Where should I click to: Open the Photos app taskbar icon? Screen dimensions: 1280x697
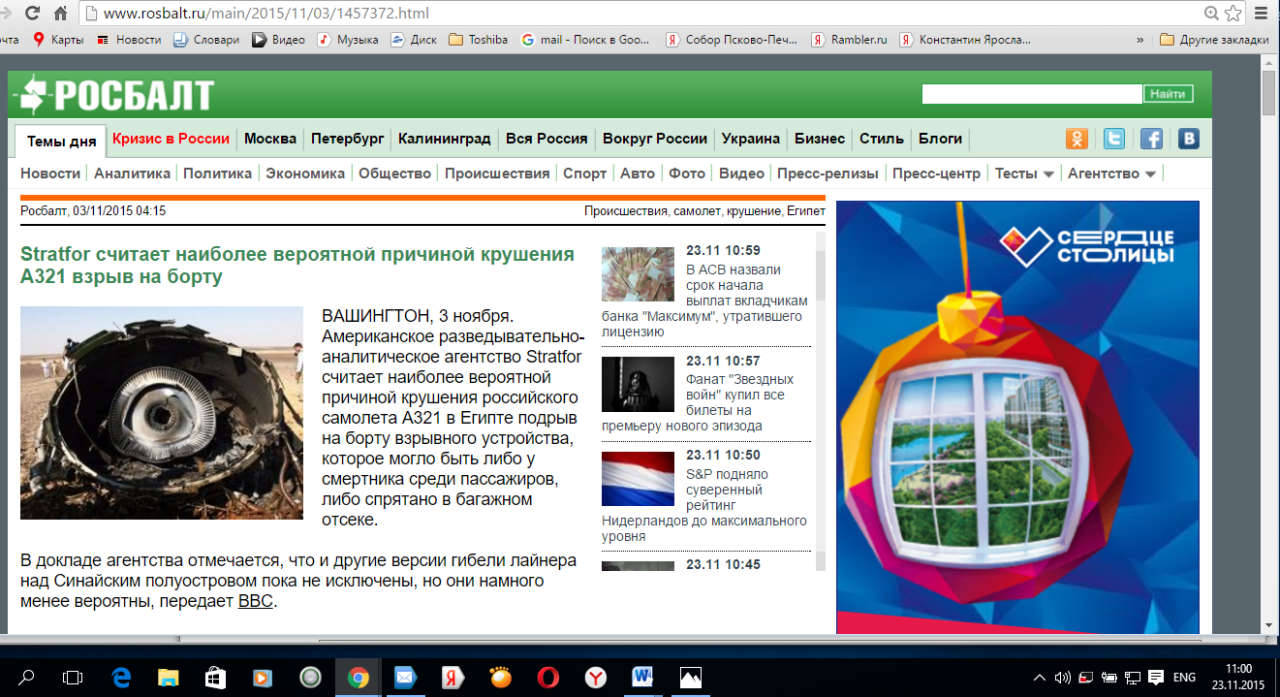690,677
